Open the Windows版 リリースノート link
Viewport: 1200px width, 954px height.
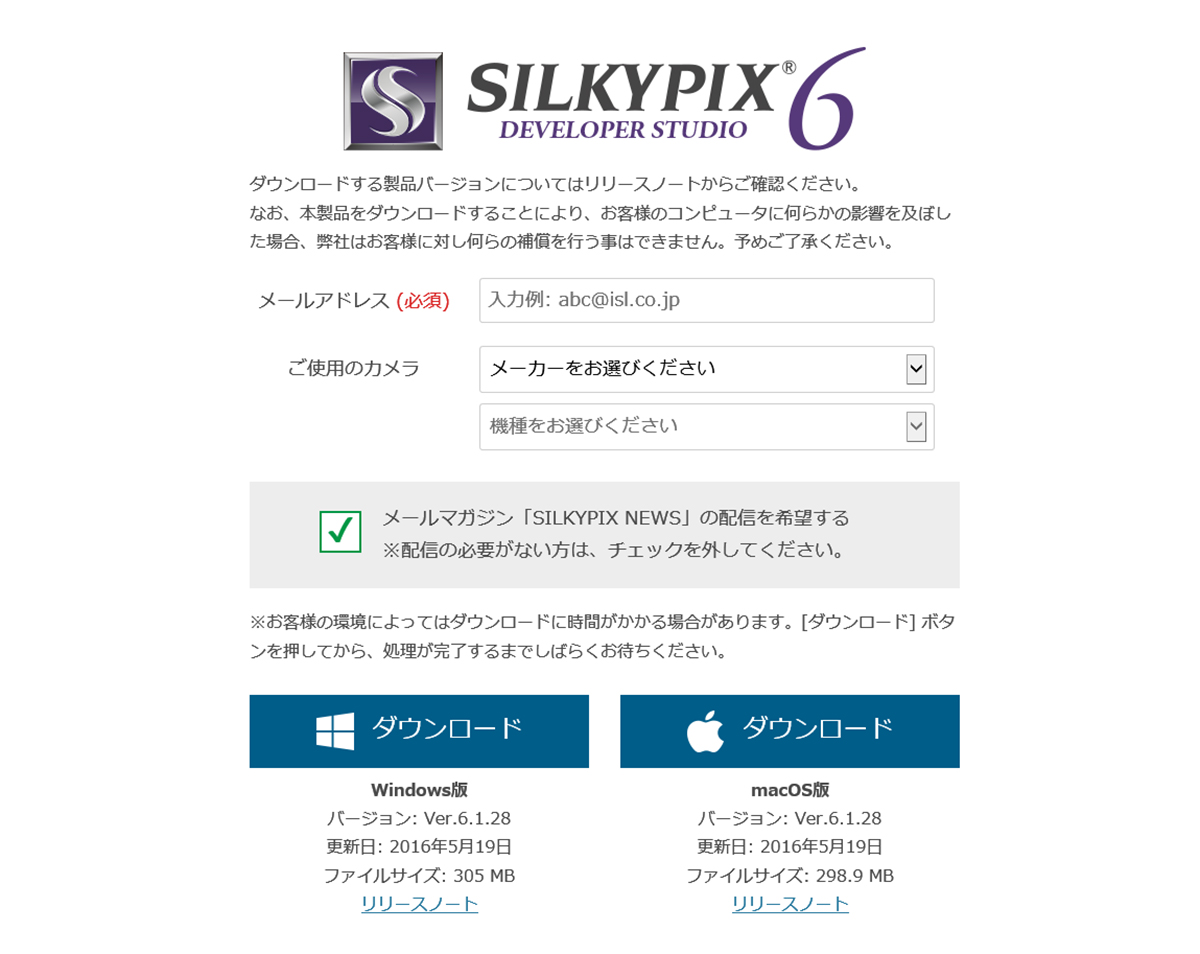[x=420, y=904]
